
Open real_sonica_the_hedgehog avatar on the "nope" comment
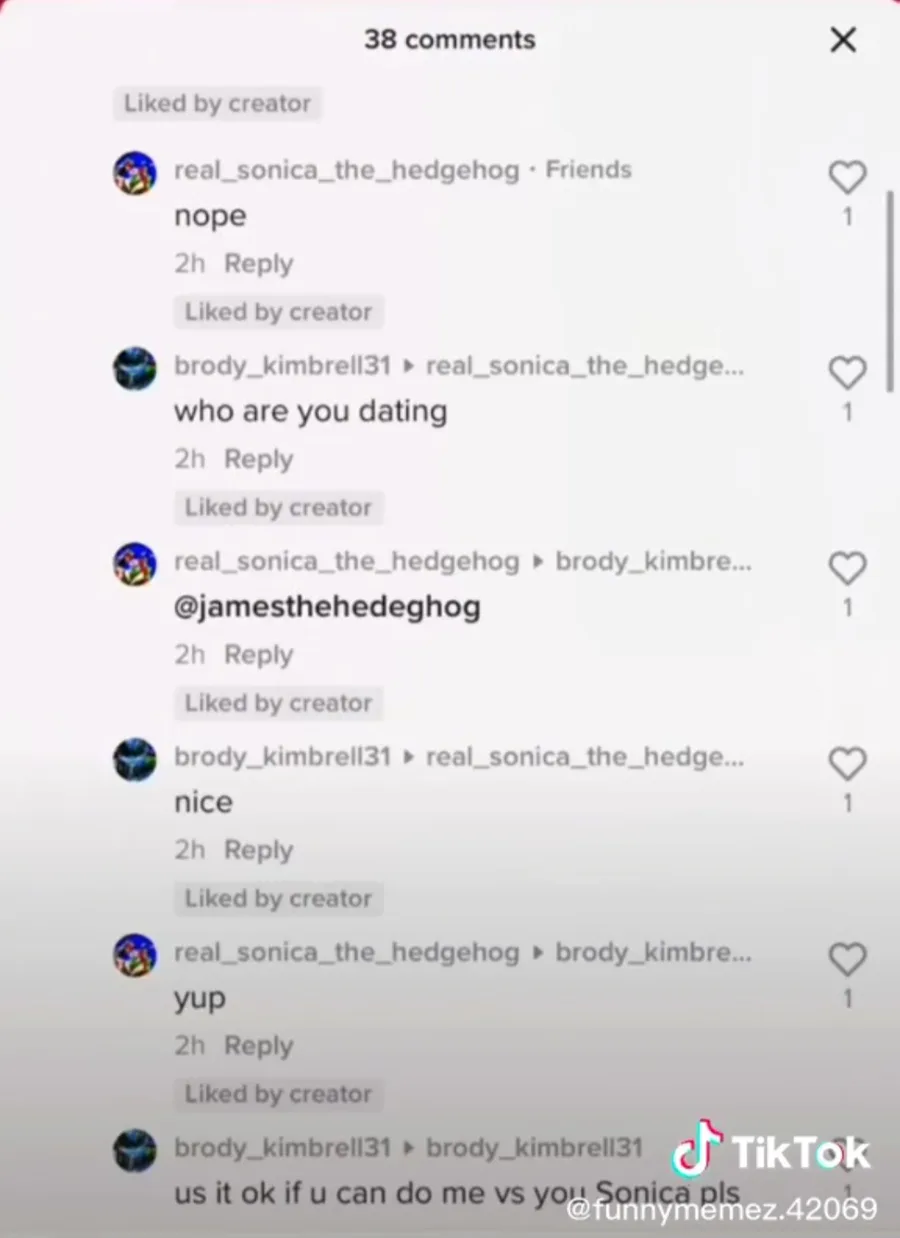coord(135,173)
